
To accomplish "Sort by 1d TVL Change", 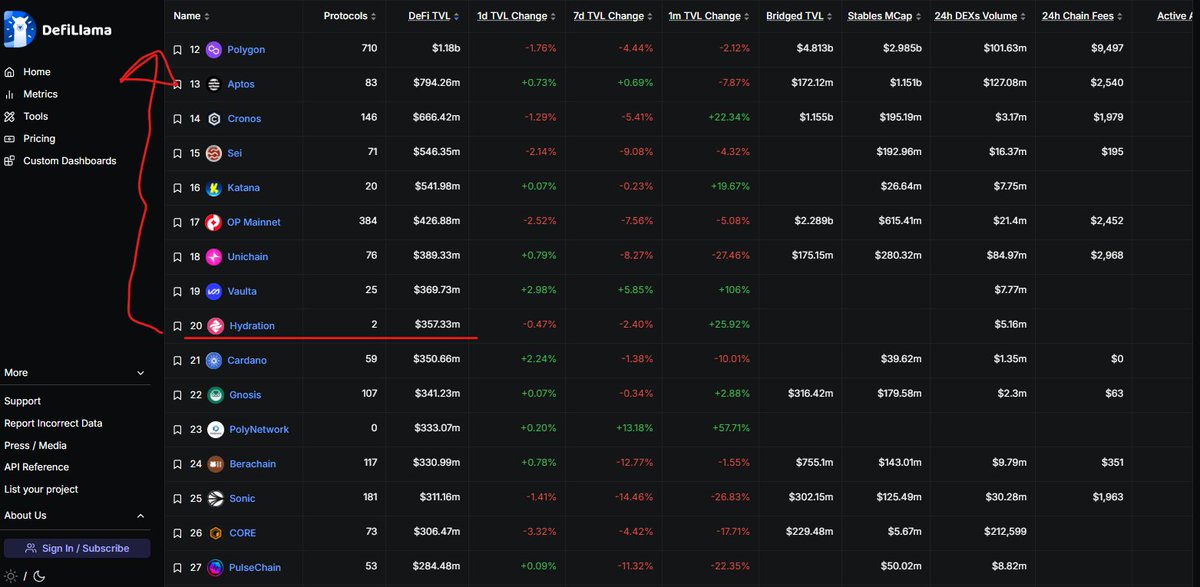I will click(x=516, y=16).
